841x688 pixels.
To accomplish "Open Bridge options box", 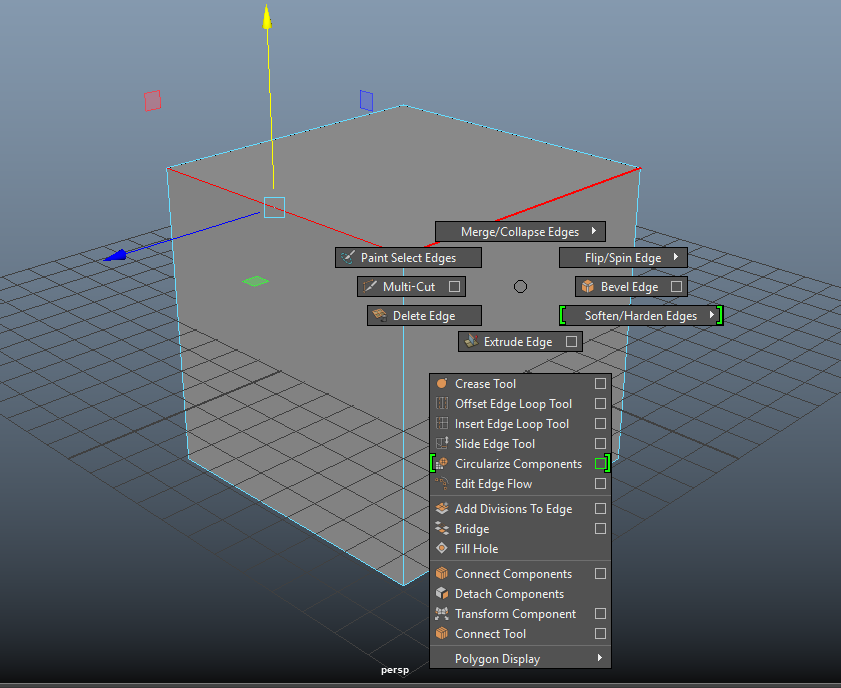I will (600, 528).
